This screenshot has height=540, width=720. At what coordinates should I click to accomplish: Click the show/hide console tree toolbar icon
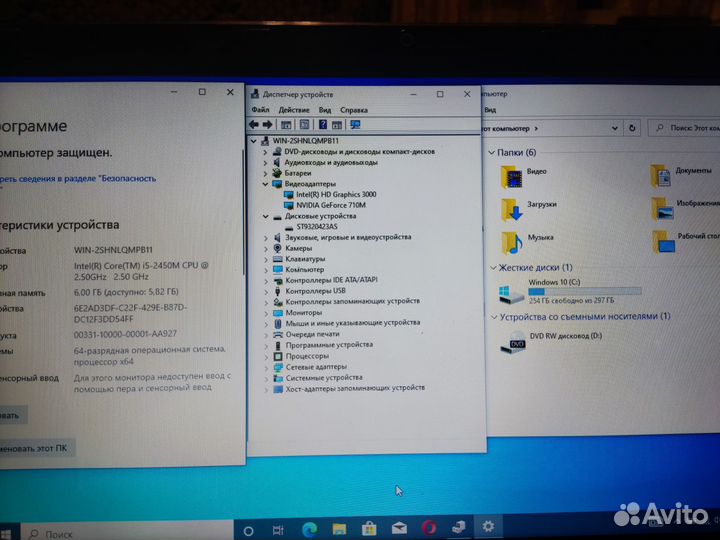coord(286,124)
